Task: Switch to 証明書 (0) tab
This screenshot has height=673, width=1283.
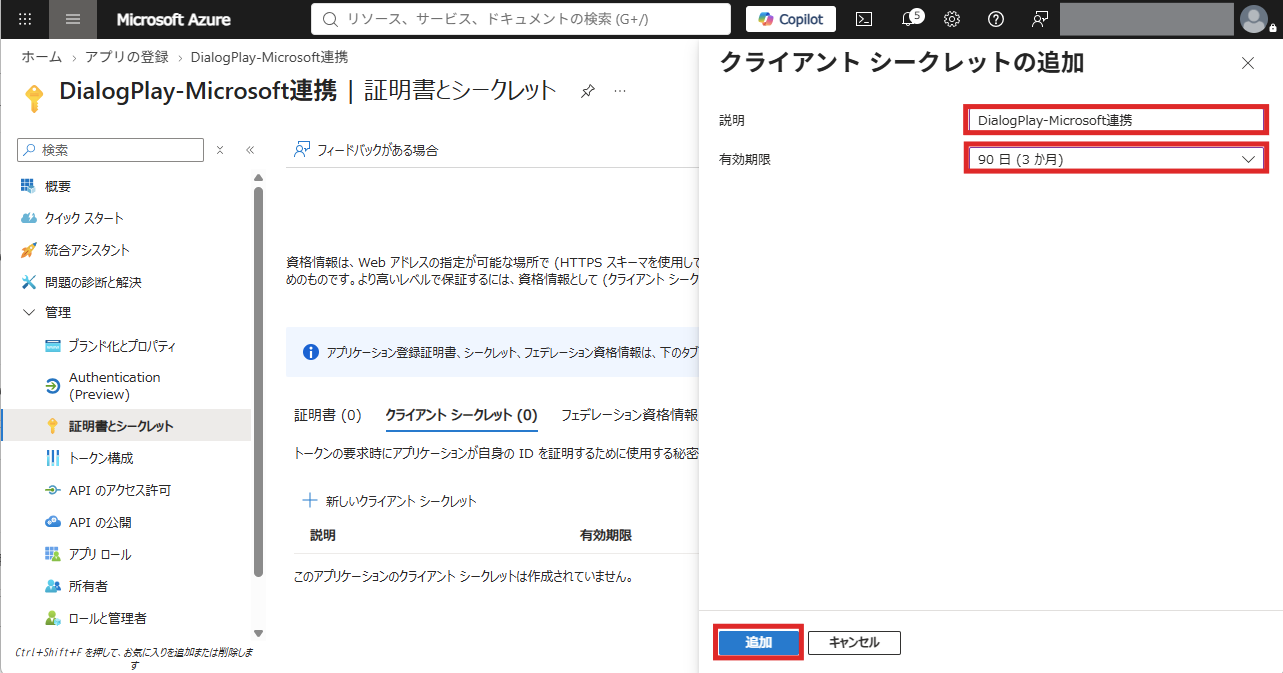Action: pyautogui.click(x=327, y=415)
